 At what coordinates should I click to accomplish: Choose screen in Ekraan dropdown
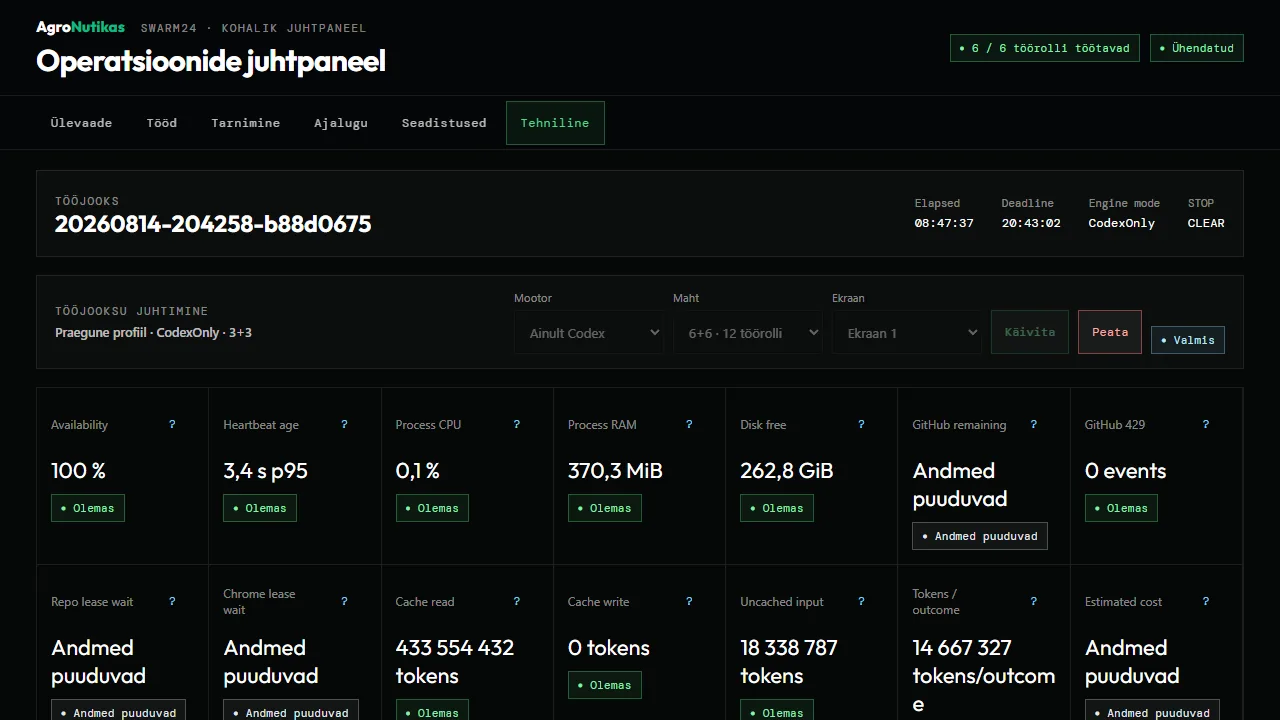(907, 333)
